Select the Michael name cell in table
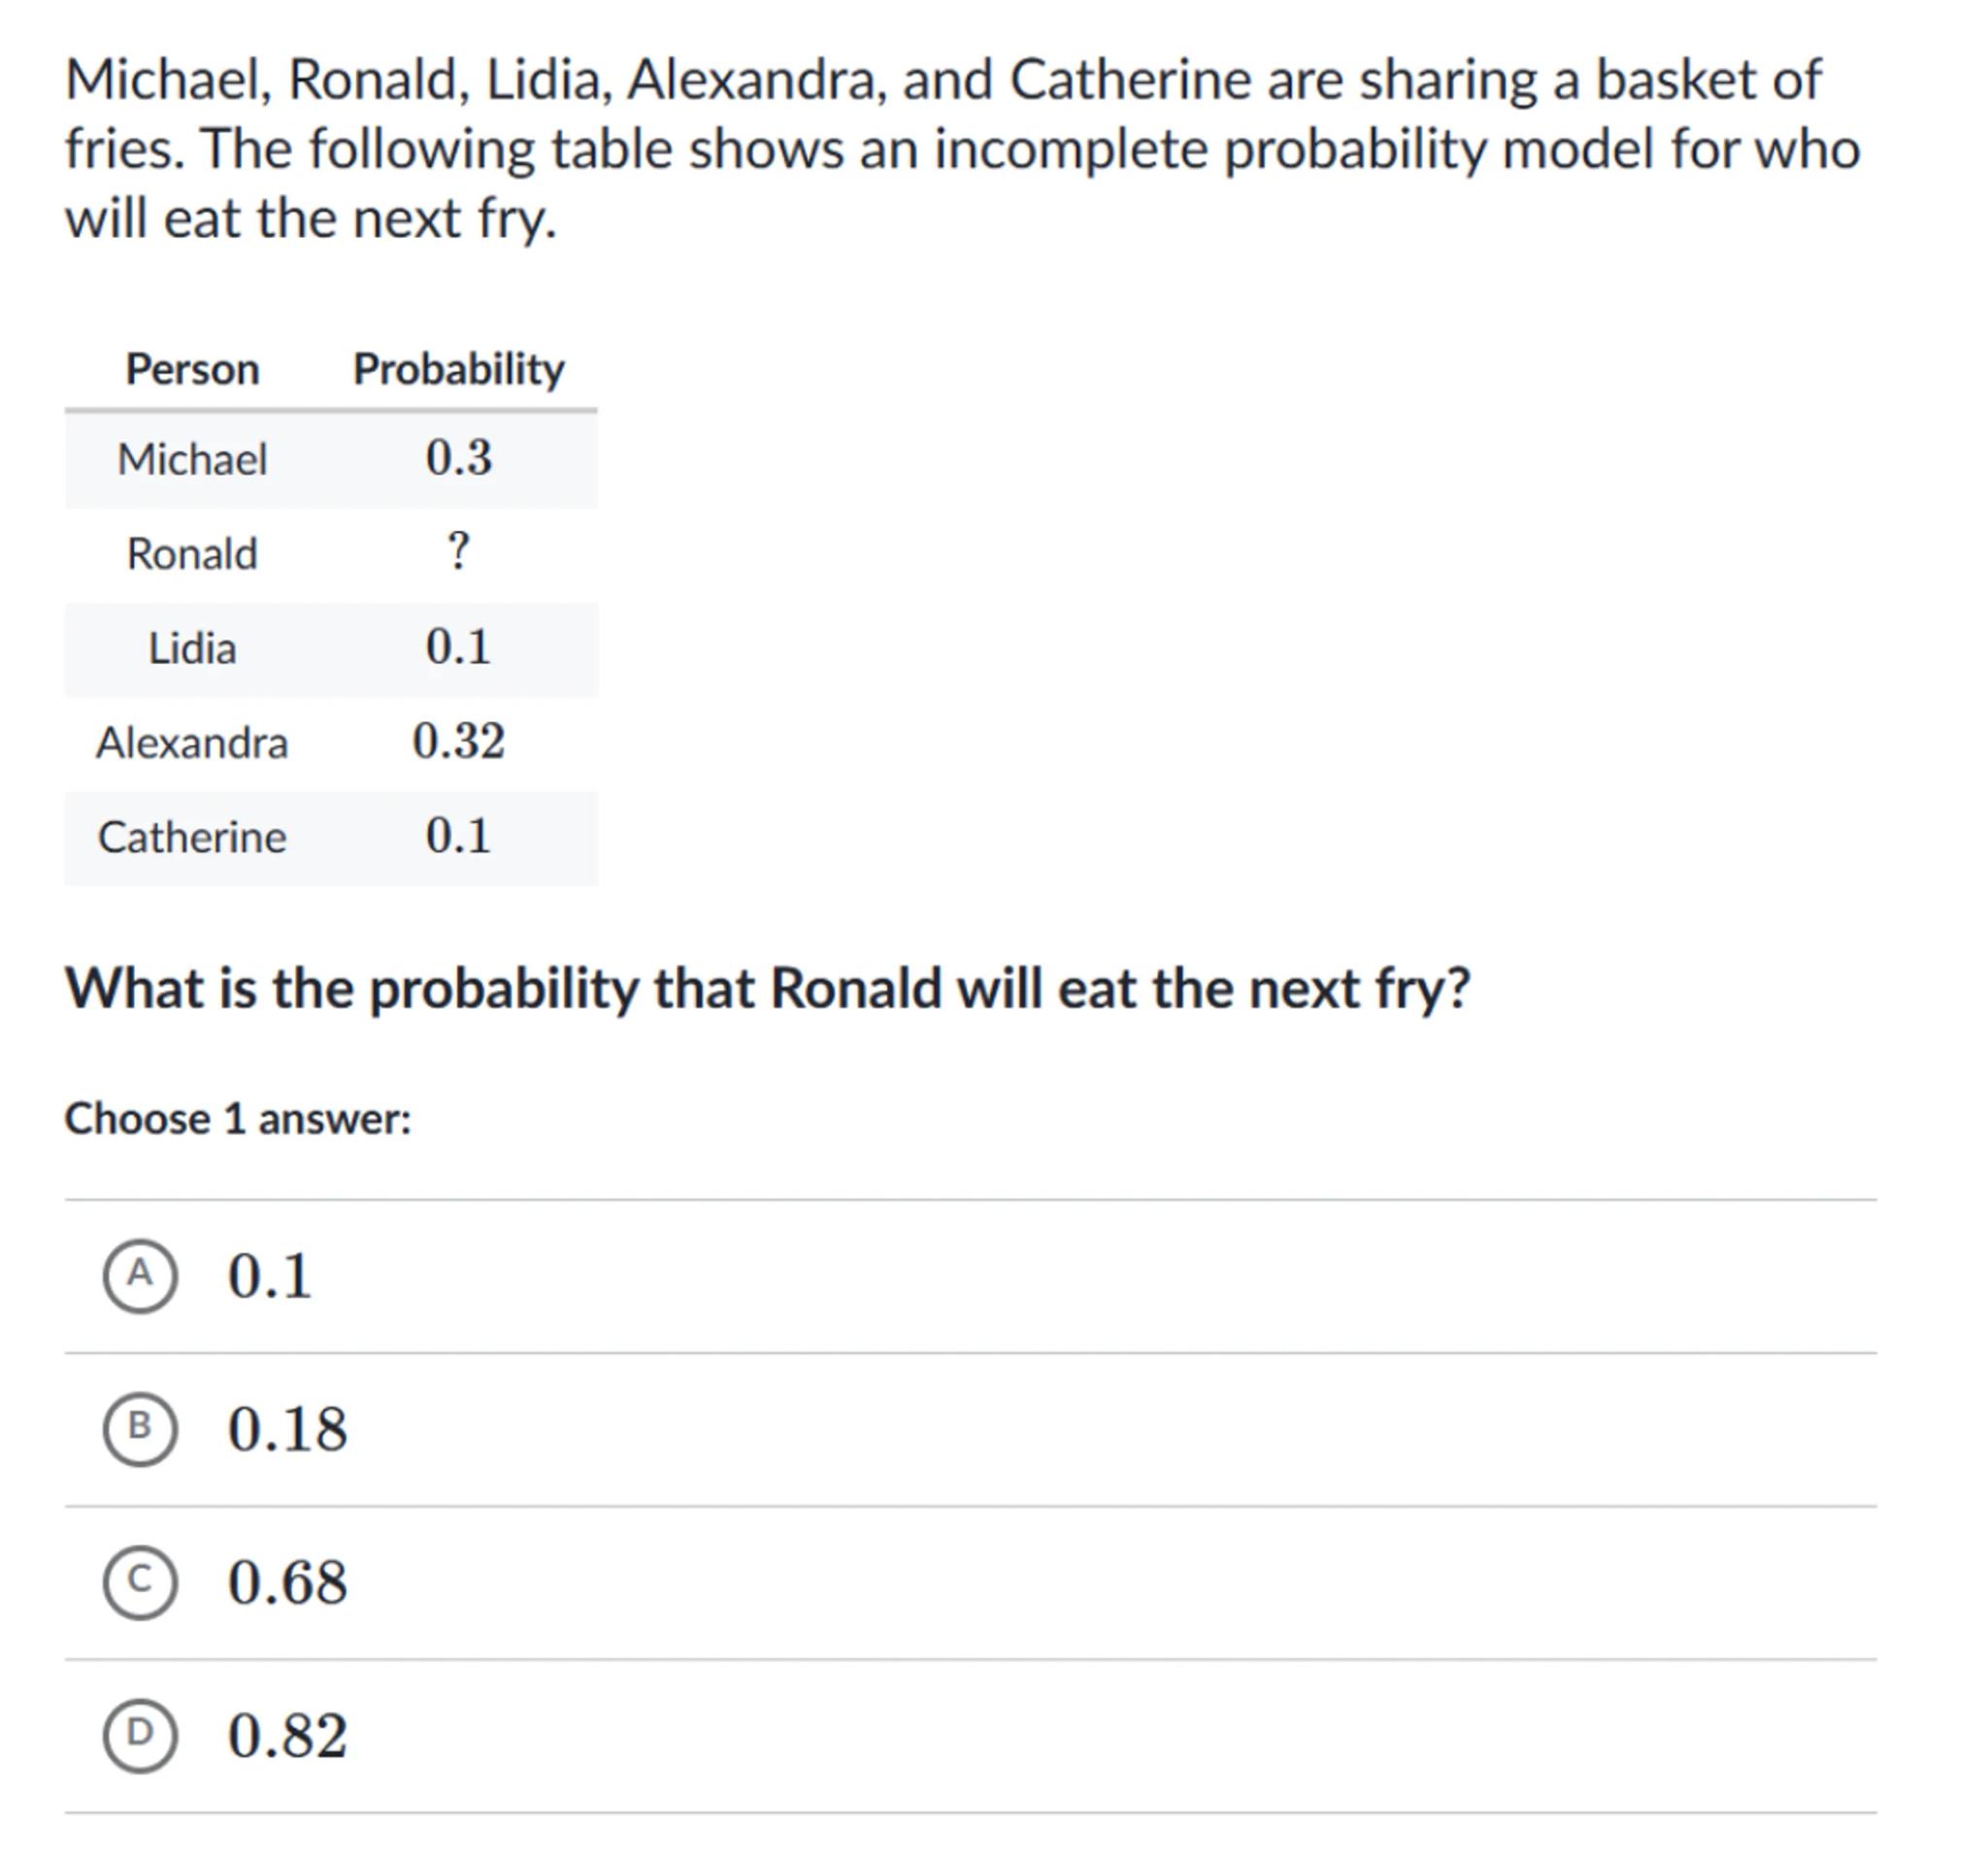The height and width of the screenshot is (1862, 1988). 192,460
